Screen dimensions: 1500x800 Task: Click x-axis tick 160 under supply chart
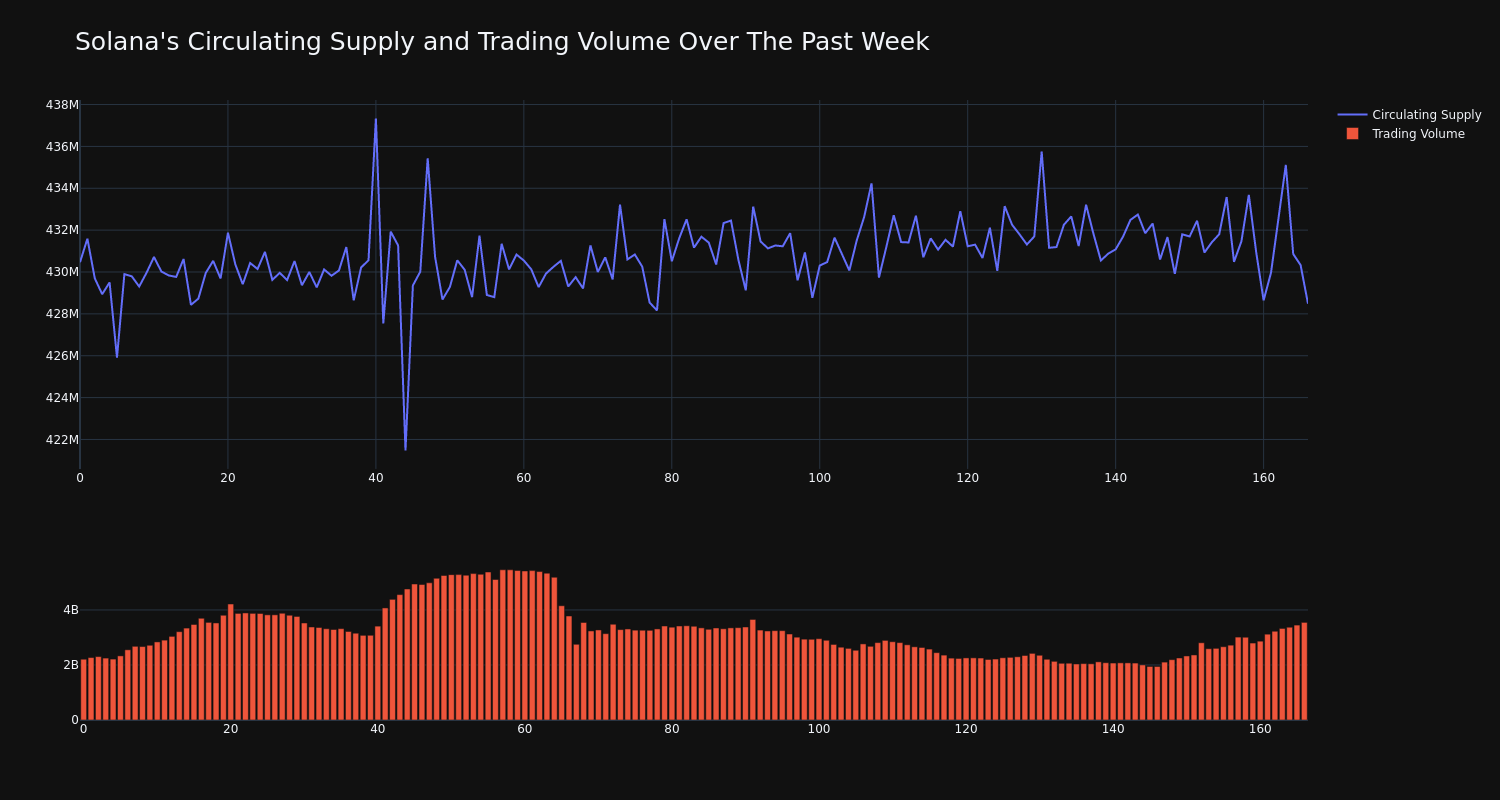click(x=1264, y=478)
